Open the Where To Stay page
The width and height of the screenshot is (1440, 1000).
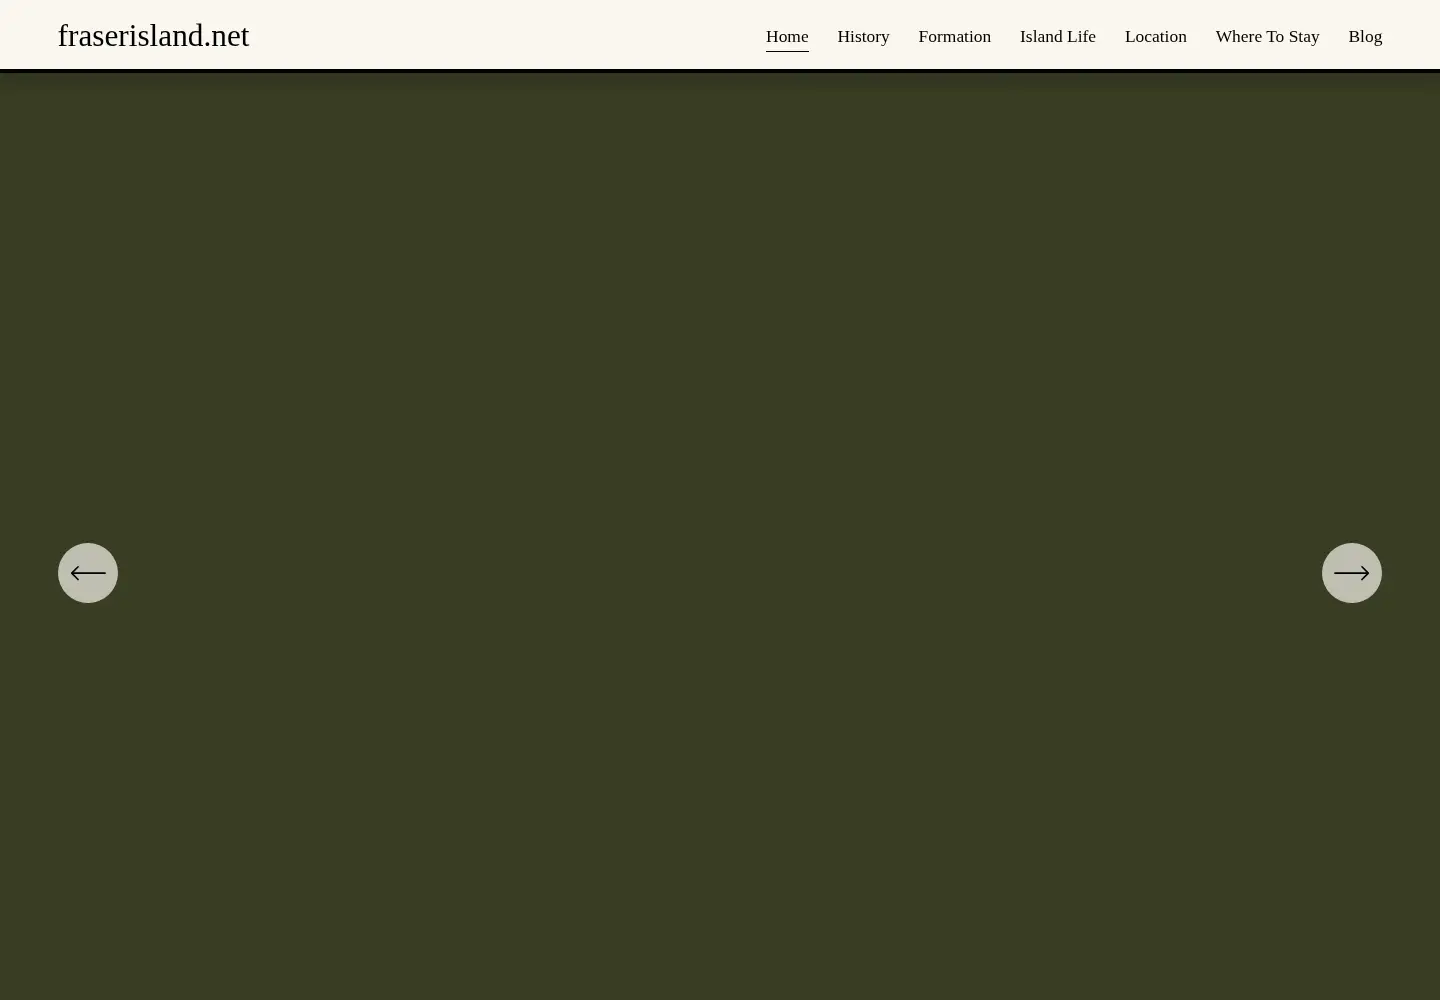point(1267,36)
